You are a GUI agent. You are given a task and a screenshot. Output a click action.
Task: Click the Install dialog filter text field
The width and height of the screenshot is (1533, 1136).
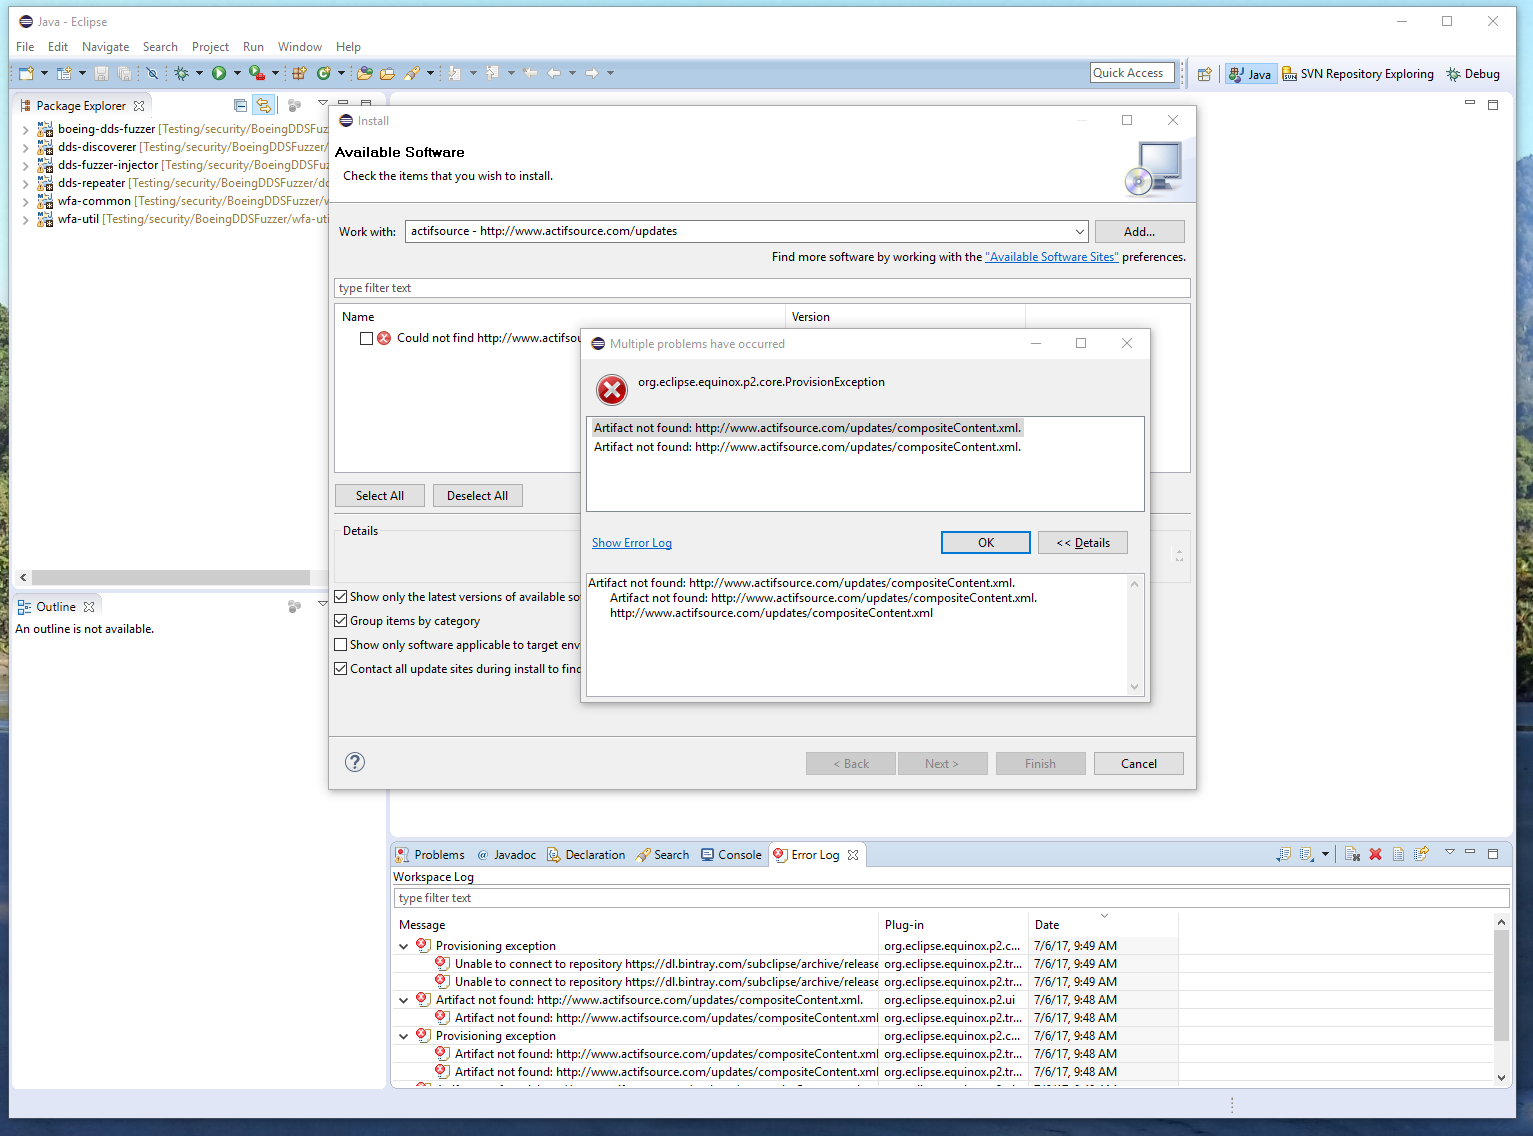pos(762,288)
